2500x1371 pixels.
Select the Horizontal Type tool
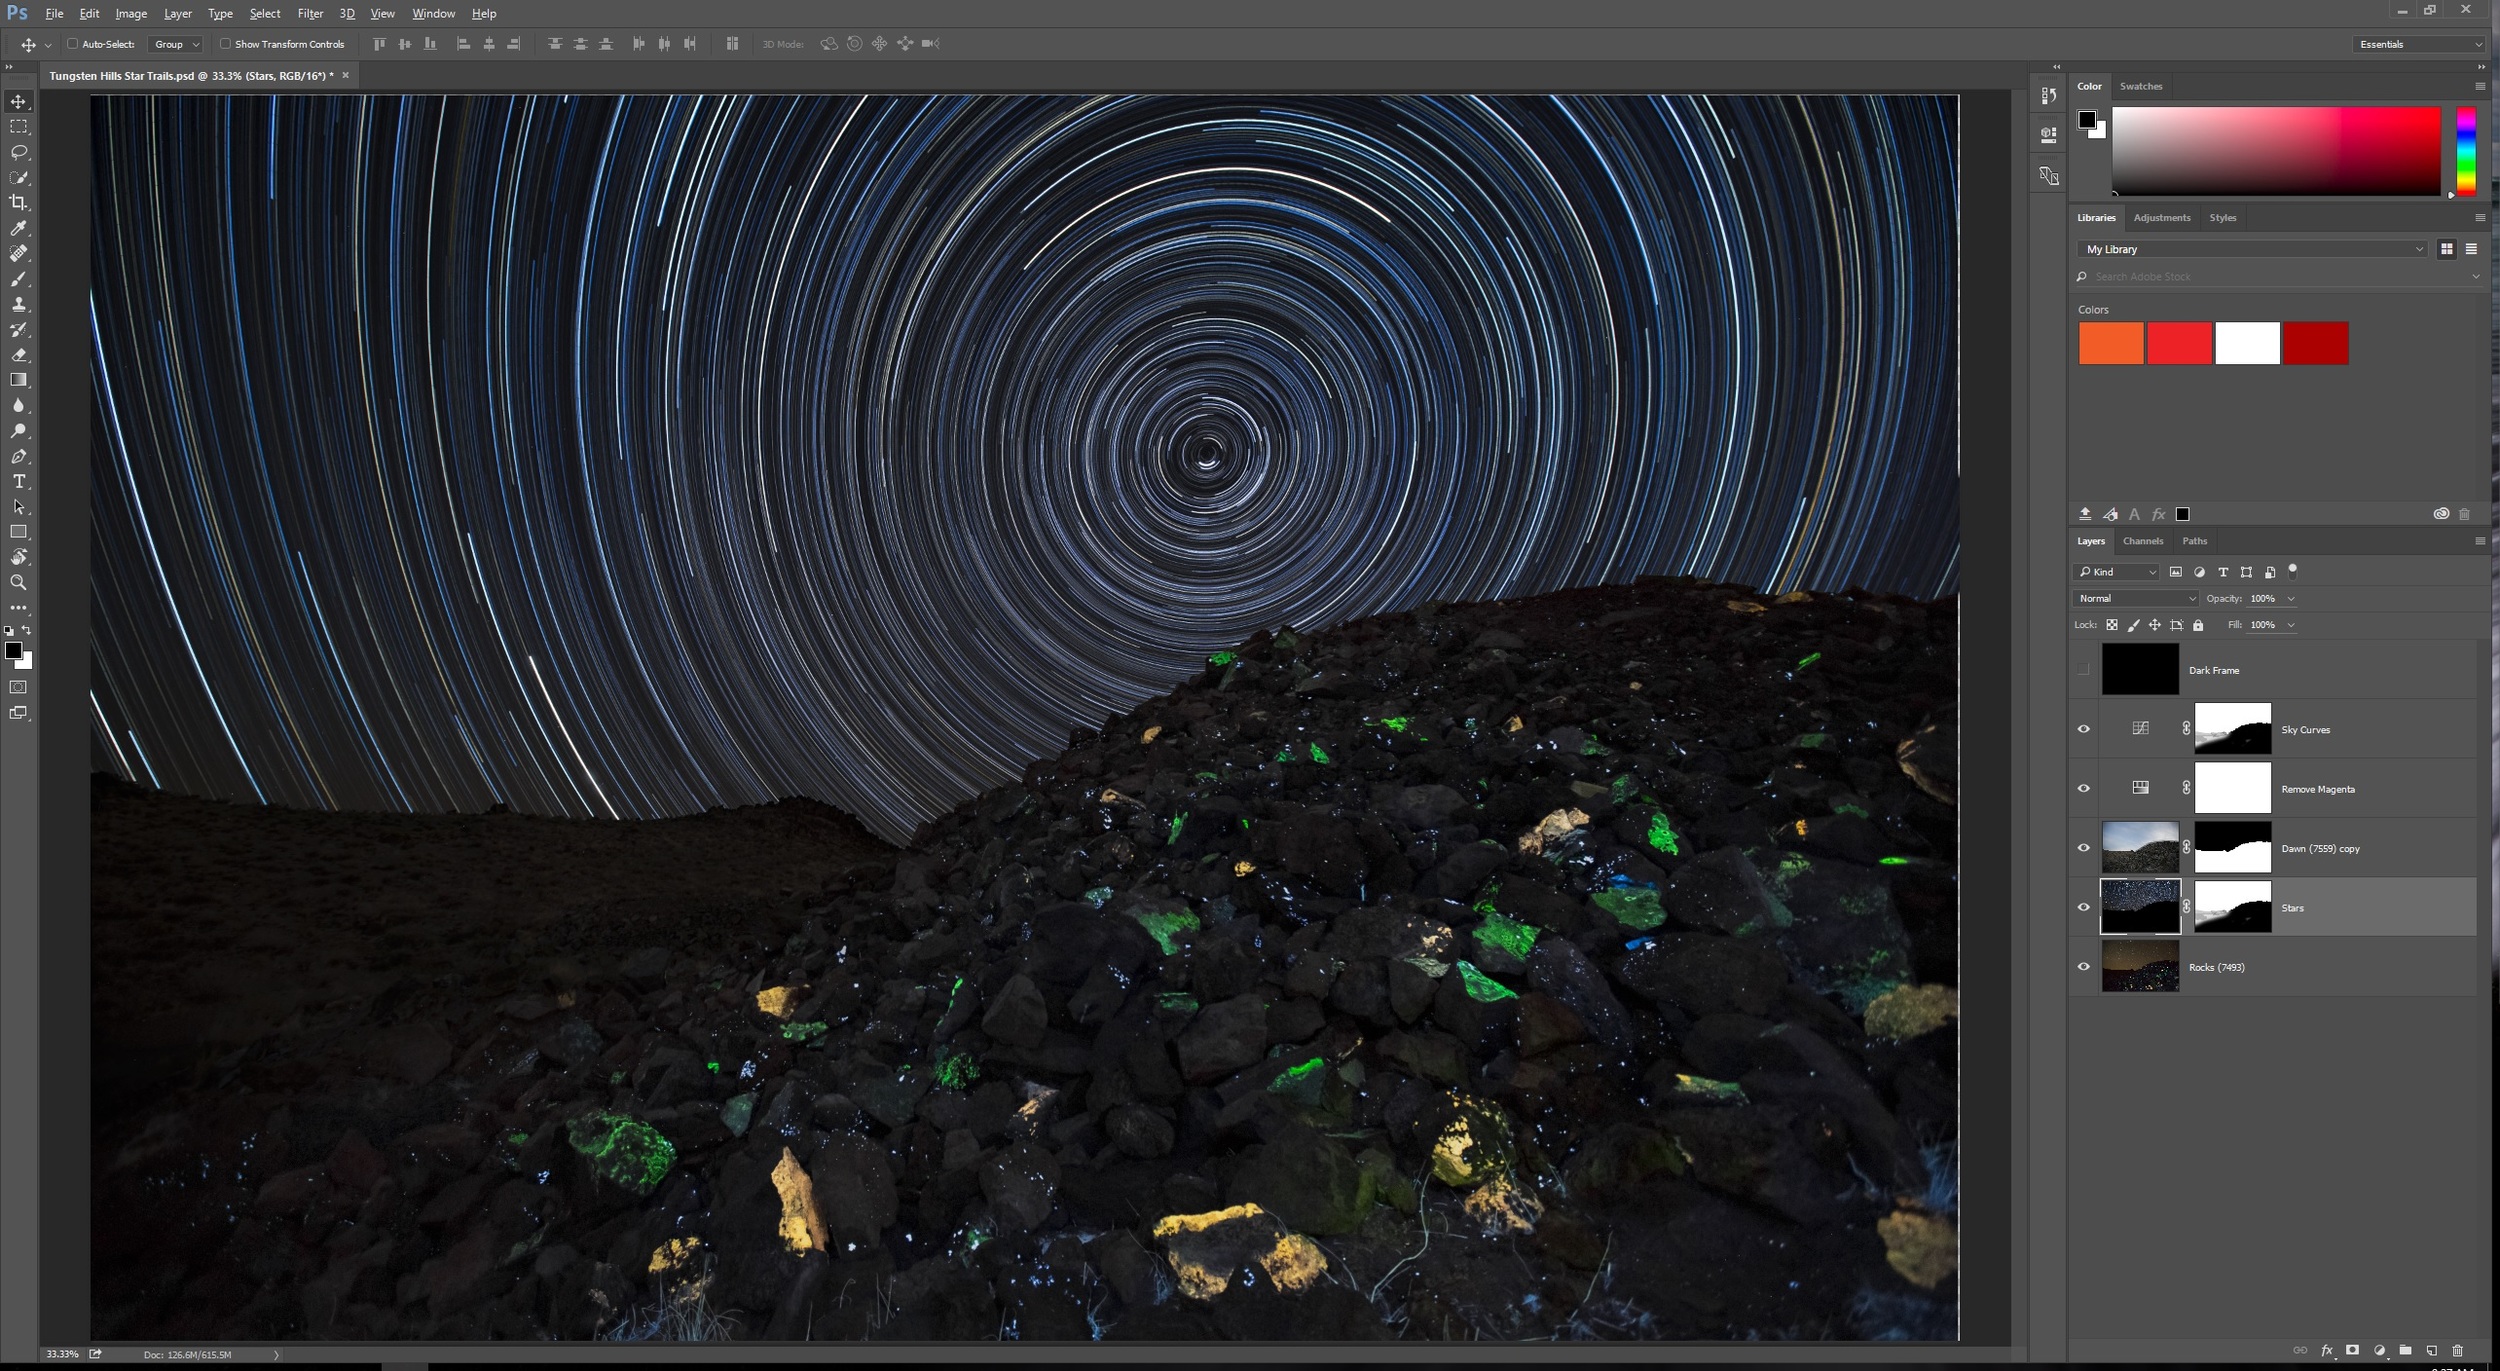tap(19, 481)
